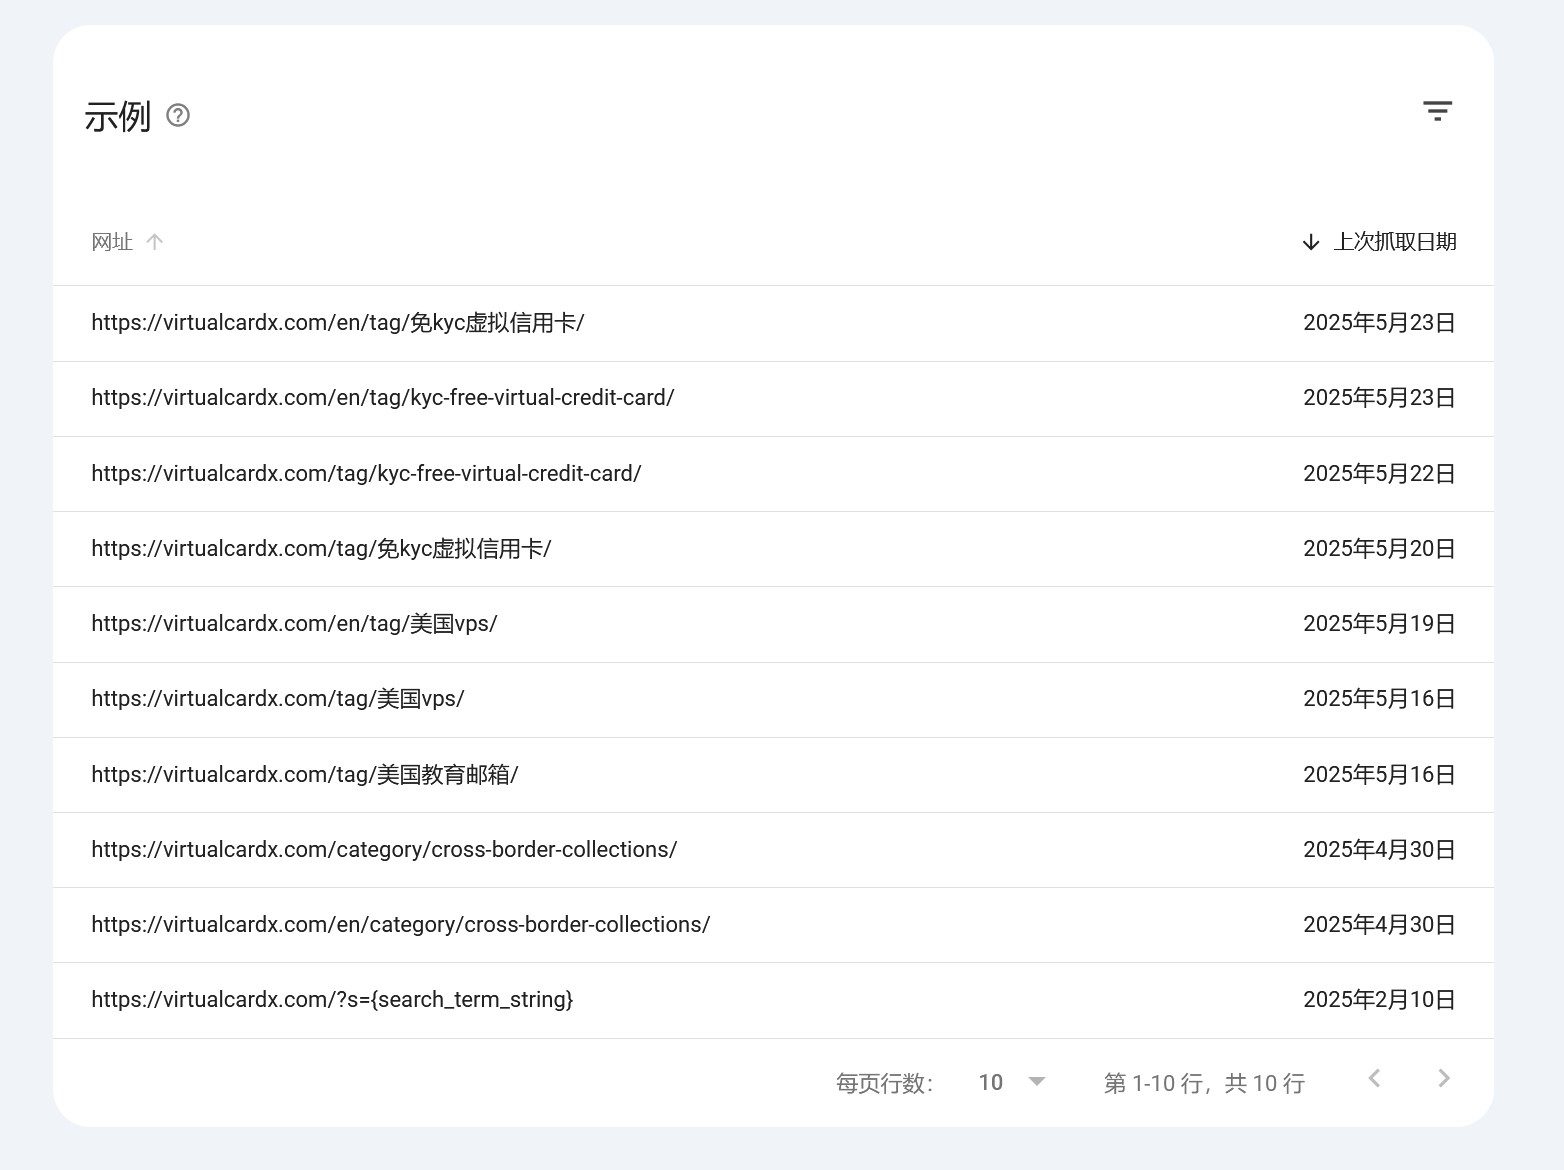Viewport: 1564px width, 1170px height.
Task: Click the 2025年2月10日 crawl date cell
Action: [1379, 1000]
